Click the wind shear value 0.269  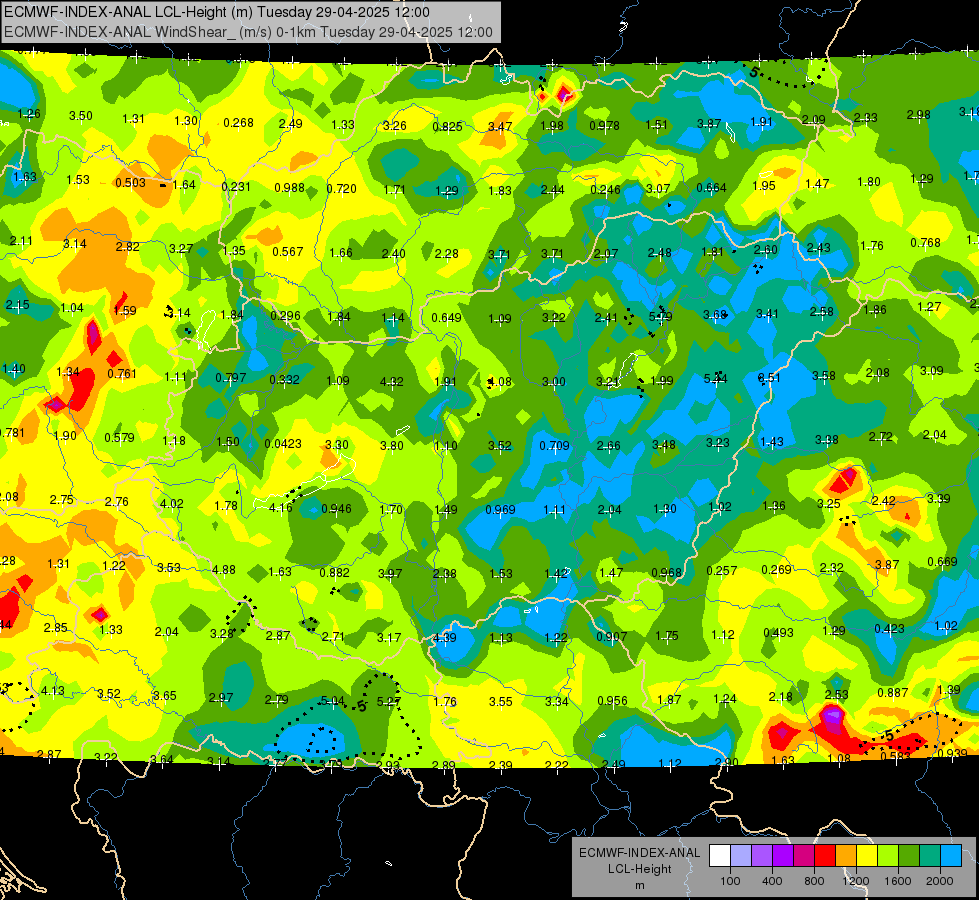(x=777, y=570)
